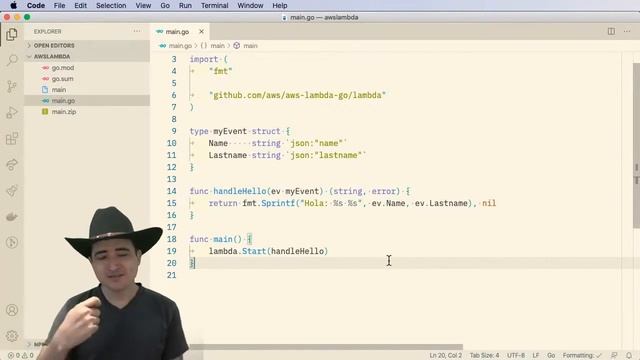Click Ln 20, Col 2 in status bar
Image resolution: width=640 pixels, height=360 pixels.
(445, 356)
